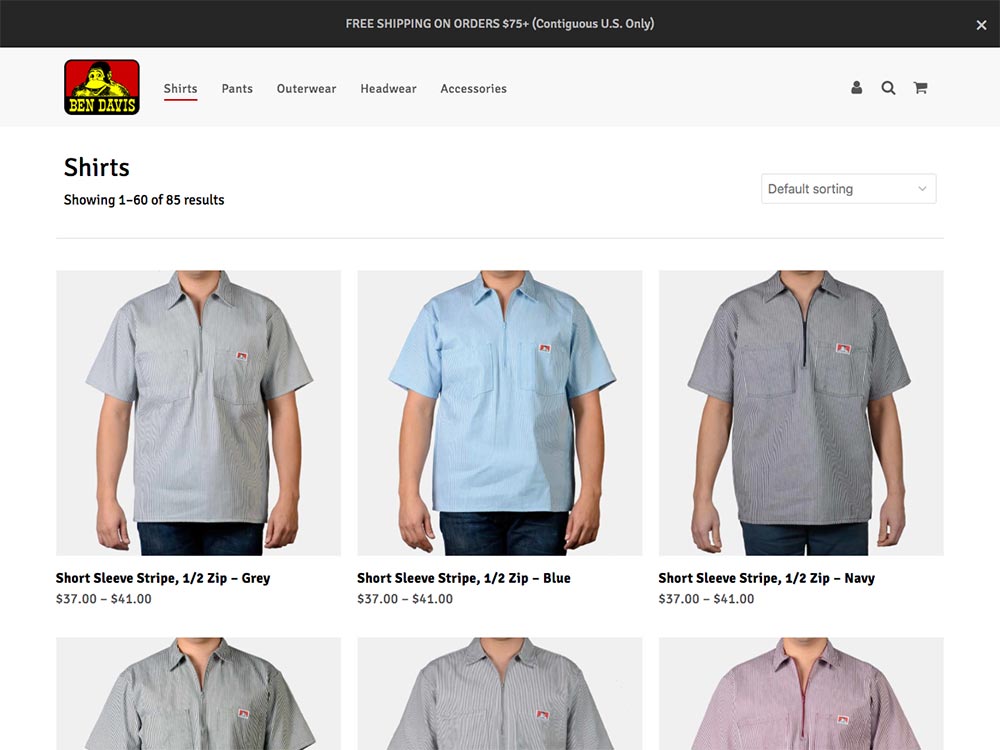This screenshot has height=750, width=1000.
Task: Expand the Default sorting dropdown
Action: point(848,189)
